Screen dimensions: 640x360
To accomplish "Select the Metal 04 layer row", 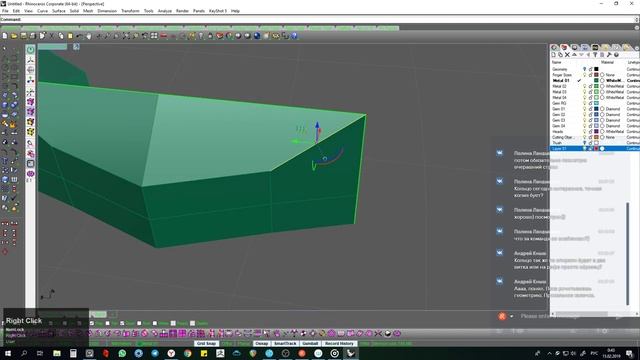I will click(x=595, y=98).
